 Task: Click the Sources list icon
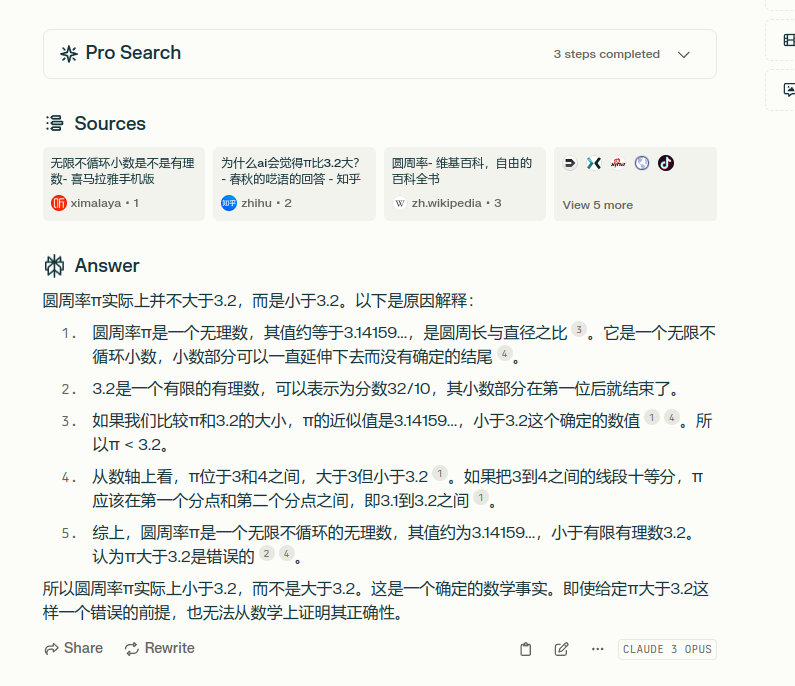[x=54, y=123]
